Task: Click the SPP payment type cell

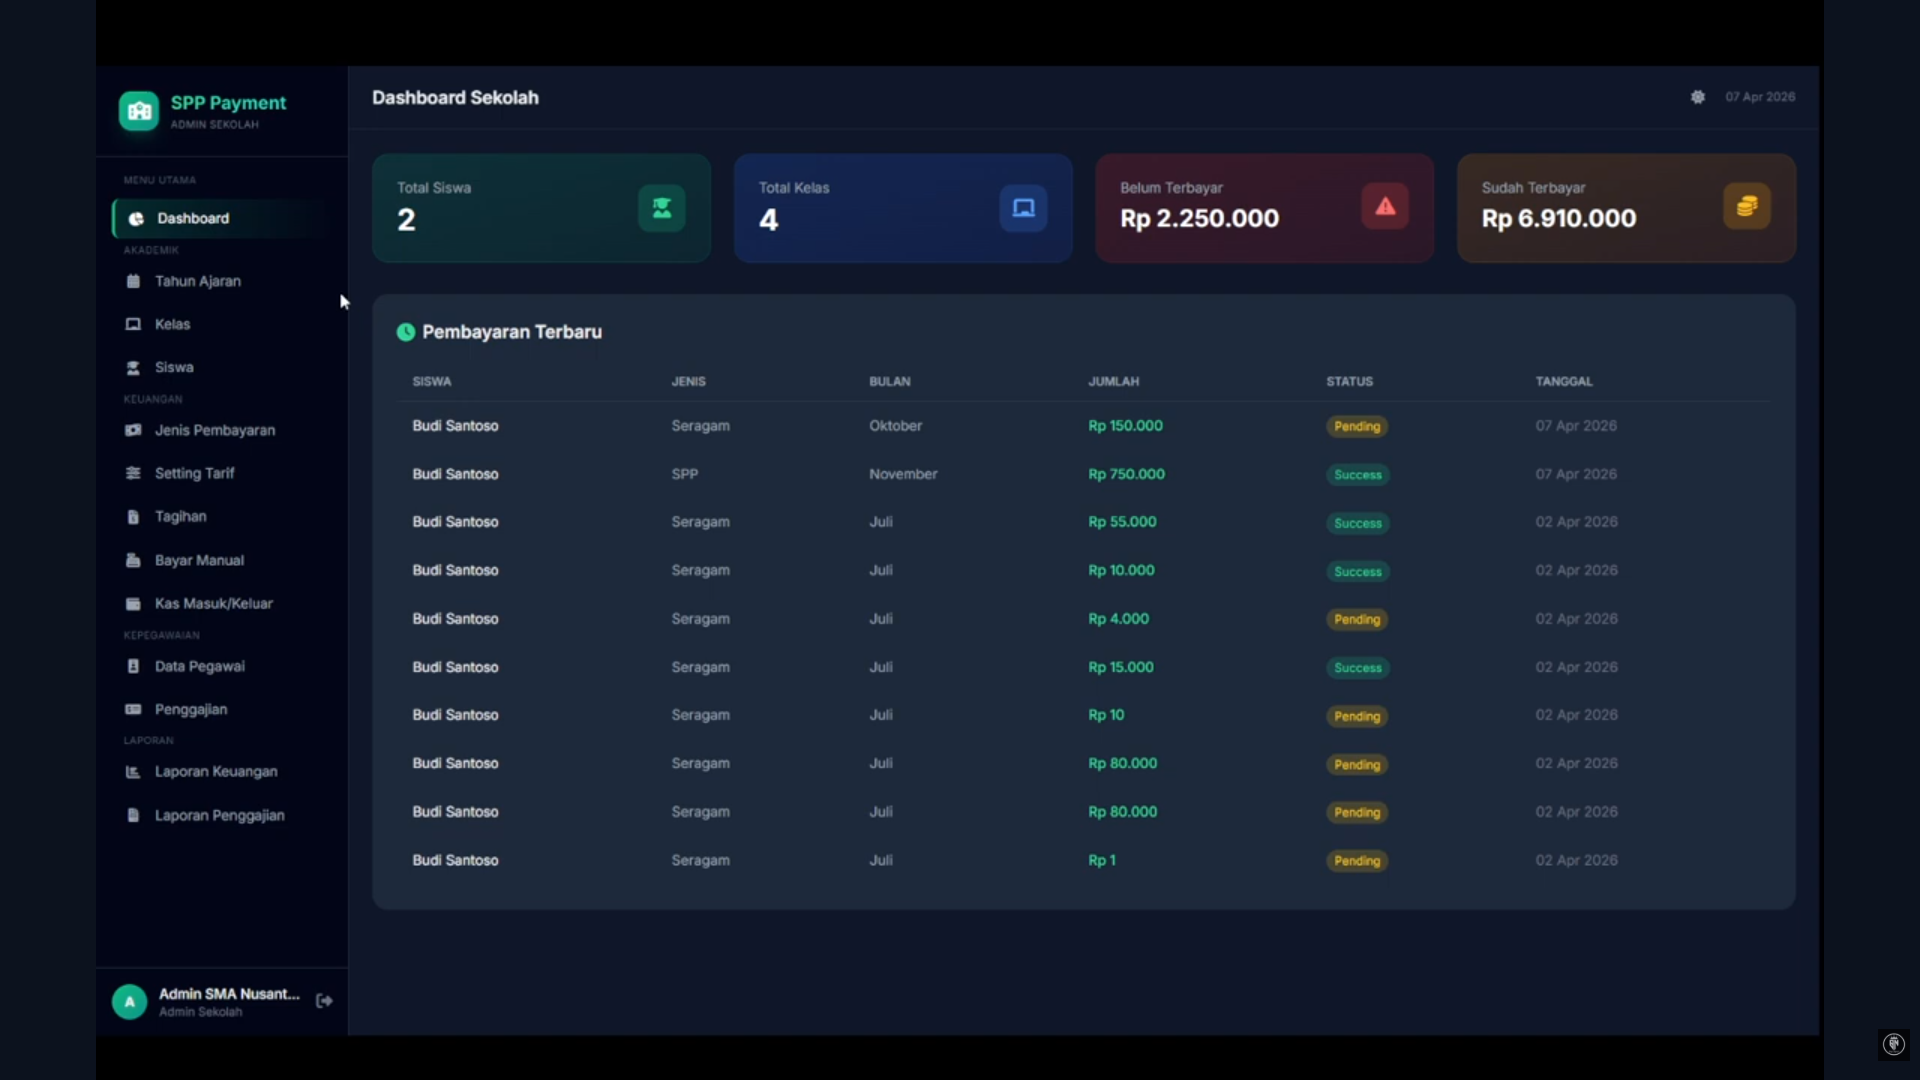Action: coord(685,474)
